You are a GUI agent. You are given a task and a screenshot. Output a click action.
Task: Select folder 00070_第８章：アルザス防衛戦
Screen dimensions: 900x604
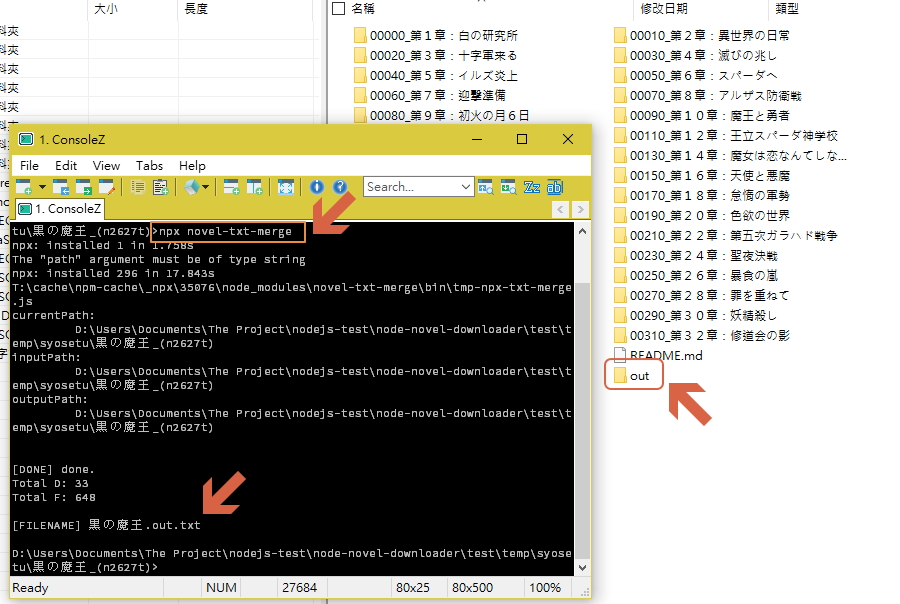pyautogui.click(x=708, y=95)
